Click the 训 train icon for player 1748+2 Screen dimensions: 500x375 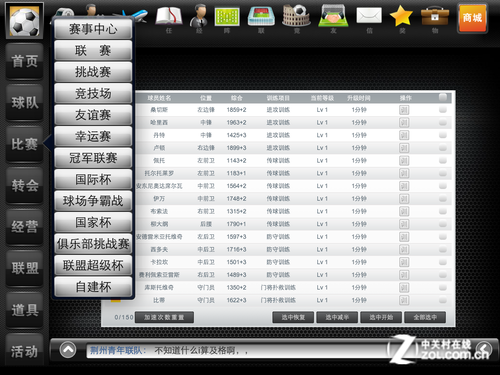pyautogui.click(x=404, y=199)
